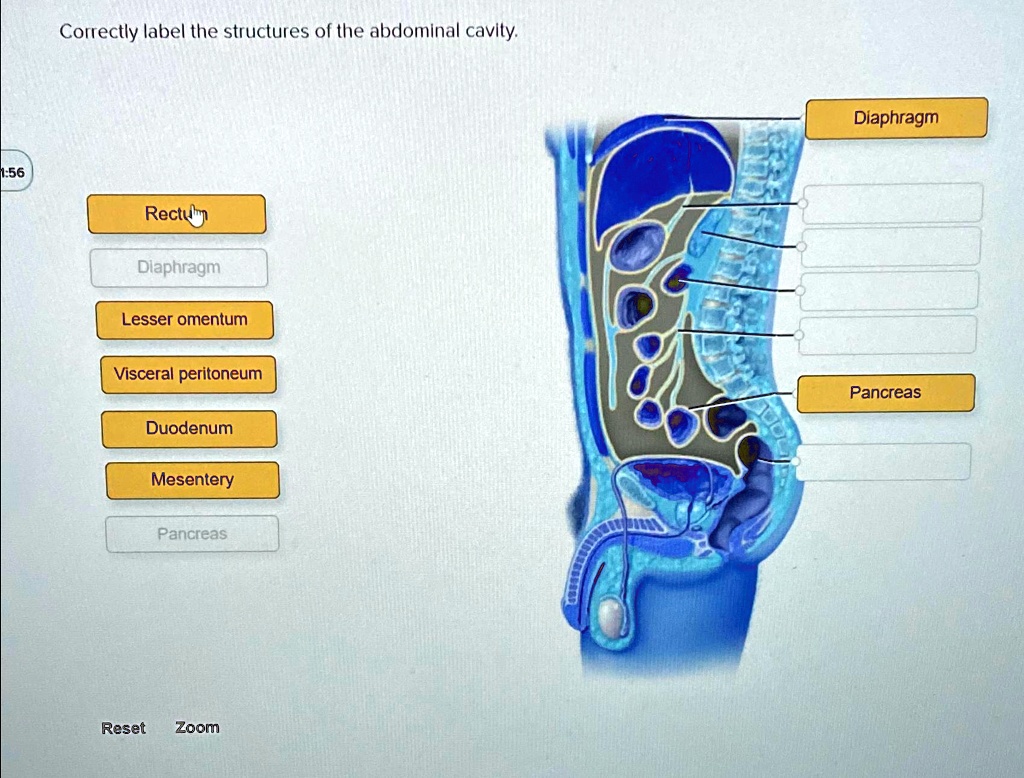
Task: Click the placed Pancreas answer label
Action: point(885,392)
